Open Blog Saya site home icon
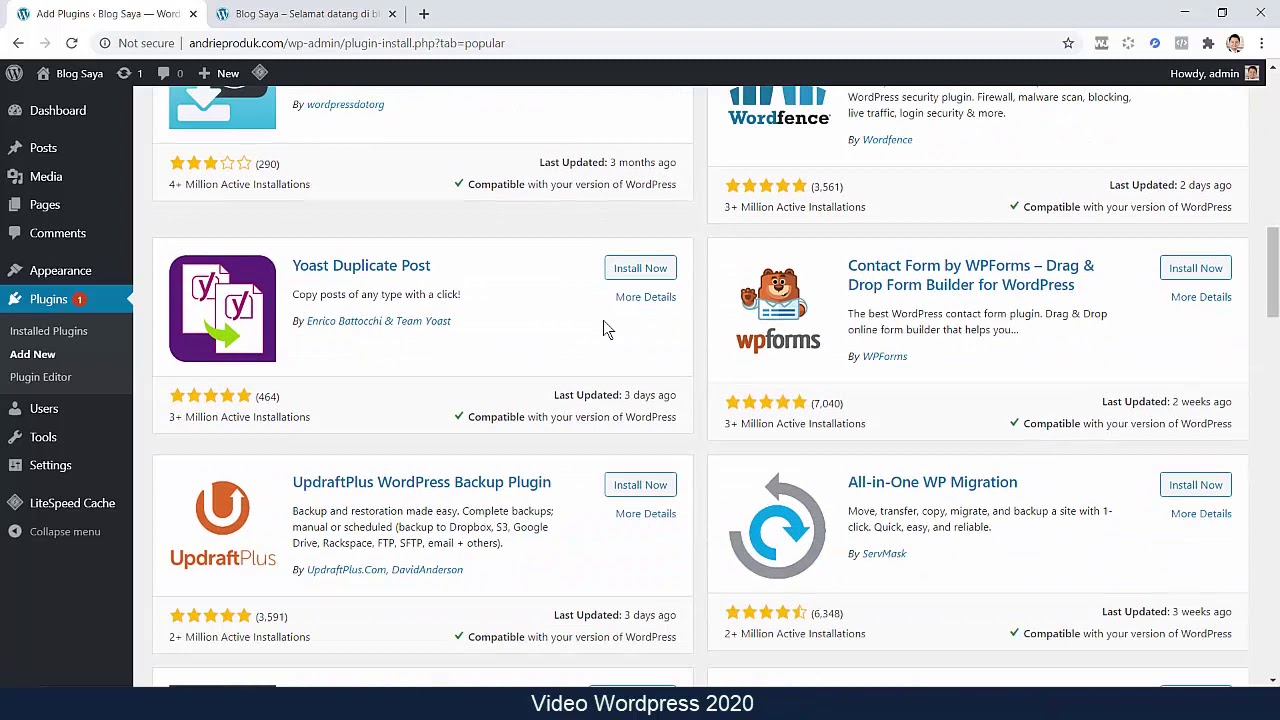 point(43,73)
